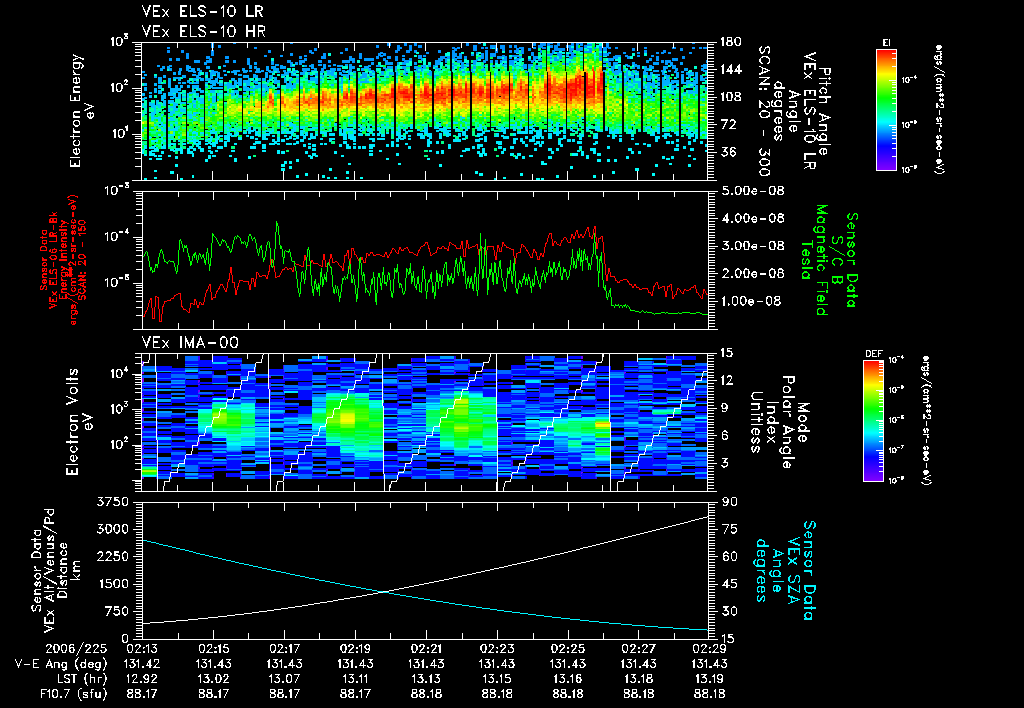The height and width of the screenshot is (708, 1024).
Task: Click the 02:27 time tick label
Action: pyautogui.click(x=639, y=649)
